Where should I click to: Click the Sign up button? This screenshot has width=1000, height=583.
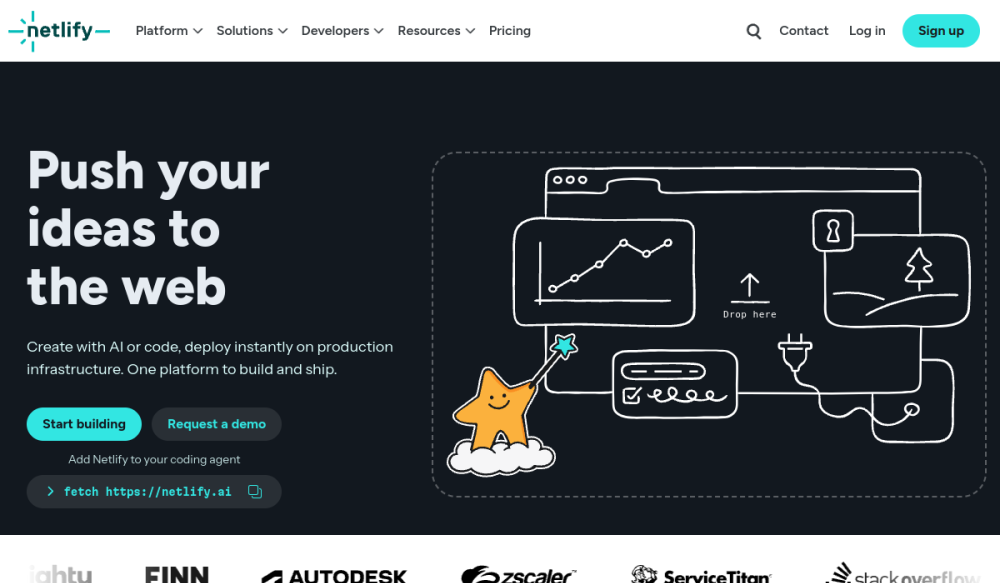point(941,31)
